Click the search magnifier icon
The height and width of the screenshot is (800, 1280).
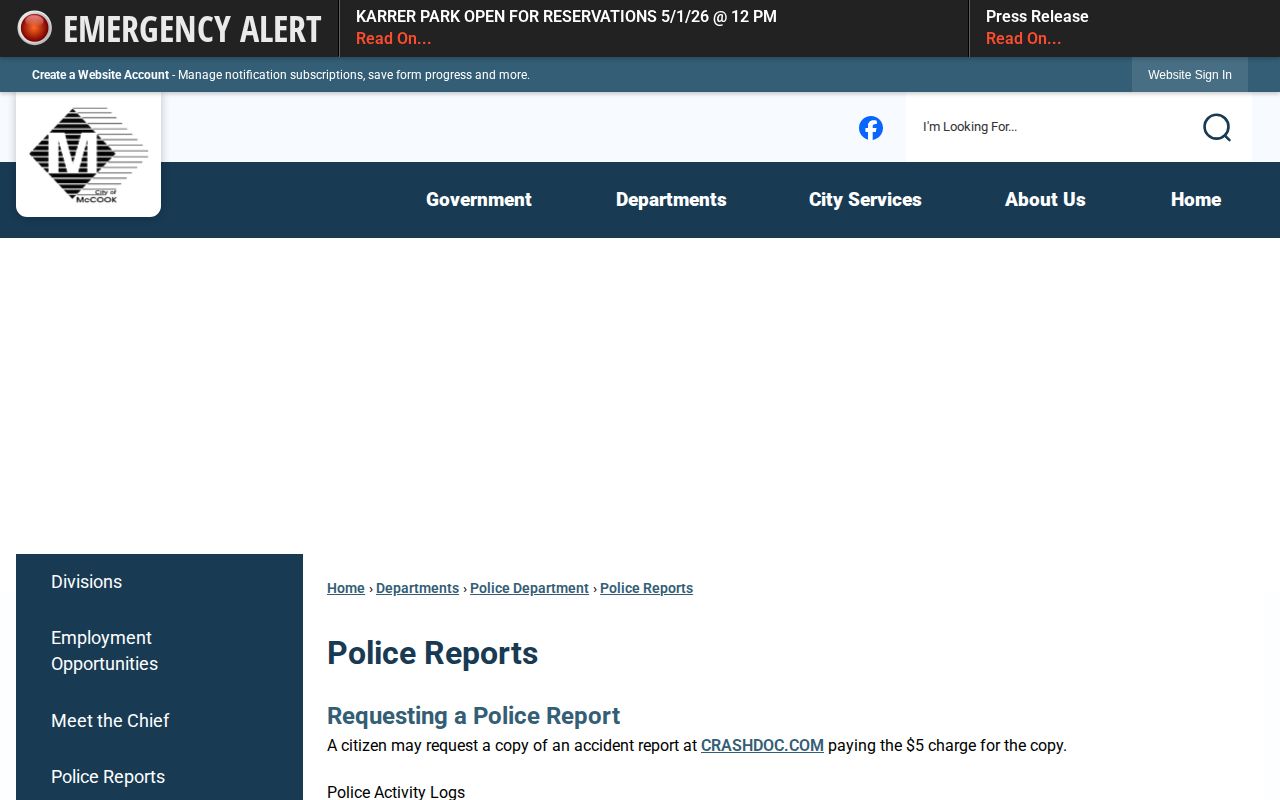pyautogui.click(x=1217, y=127)
